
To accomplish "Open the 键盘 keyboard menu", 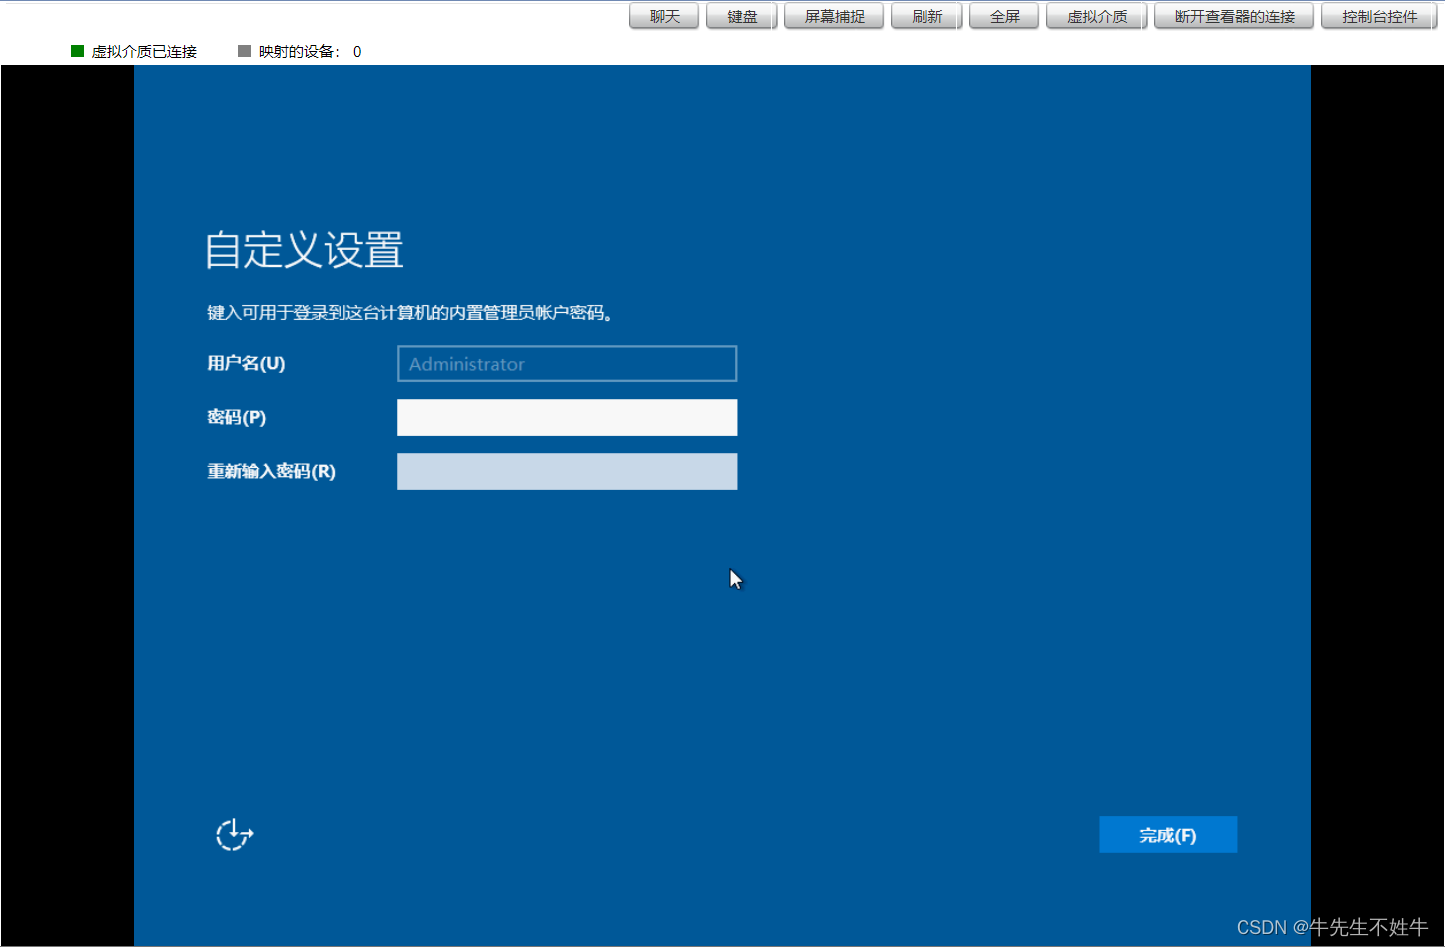I will (x=742, y=16).
